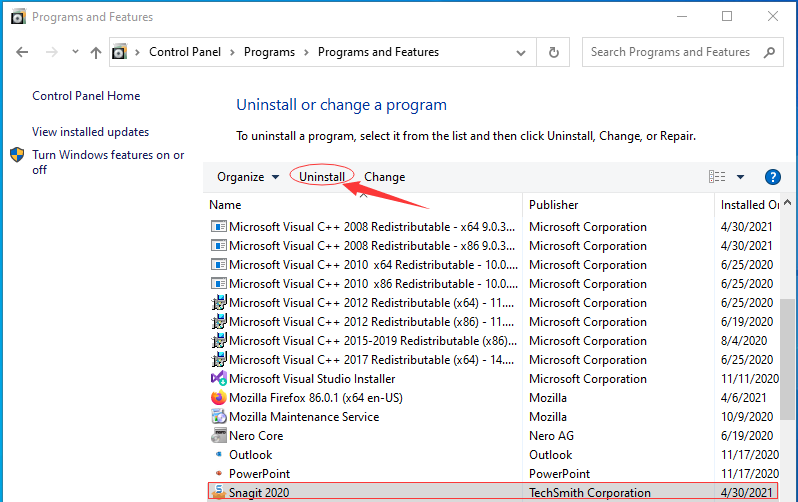Select the Outlook program name
This screenshot has height=502, width=798.
pyautogui.click(x=250, y=455)
